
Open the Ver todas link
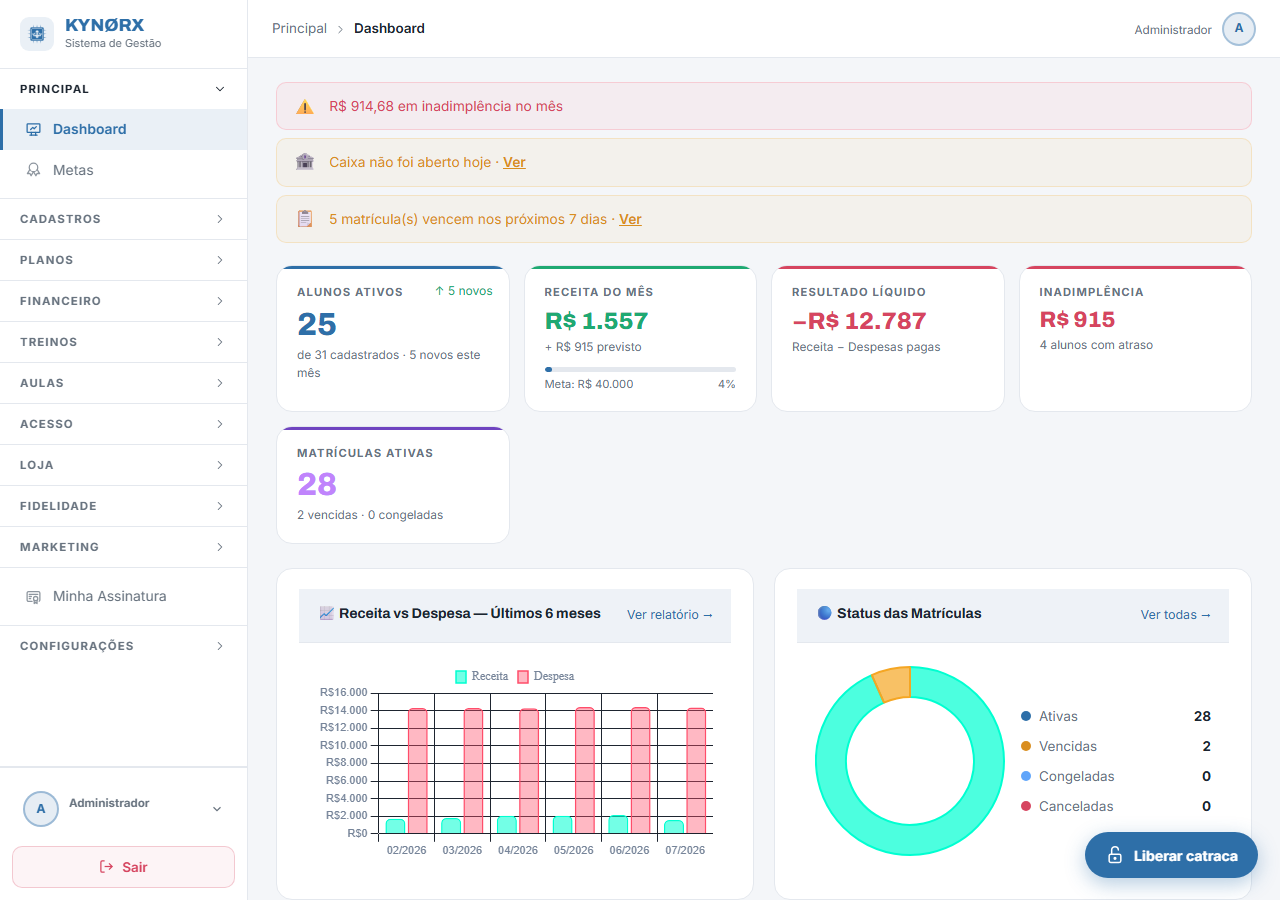pos(1176,615)
